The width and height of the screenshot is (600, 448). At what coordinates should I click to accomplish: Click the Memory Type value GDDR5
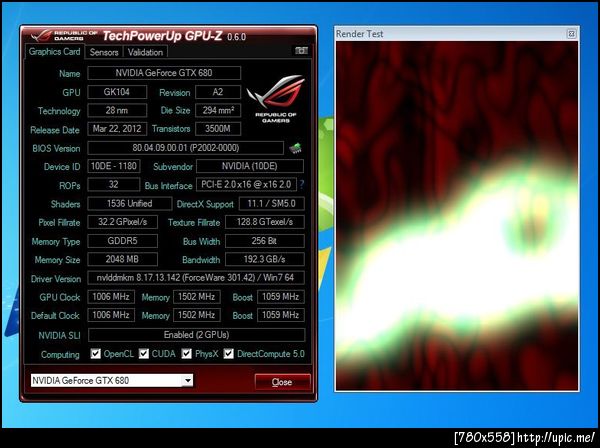pos(122,241)
